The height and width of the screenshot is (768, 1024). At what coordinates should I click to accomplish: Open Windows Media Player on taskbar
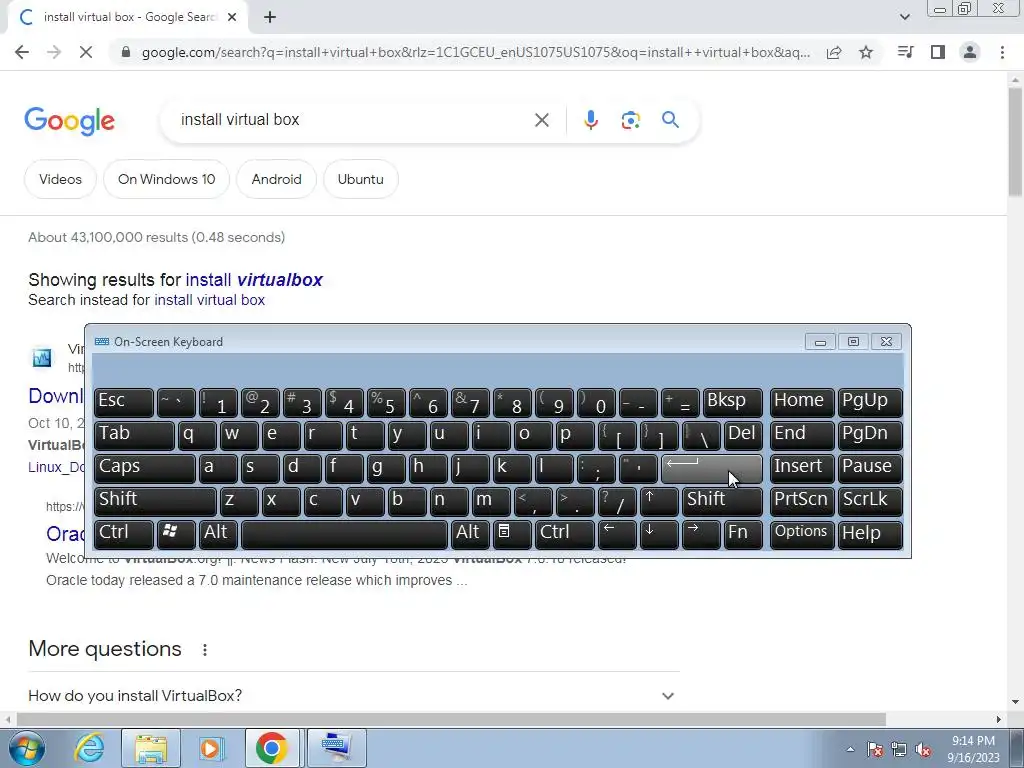point(210,748)
